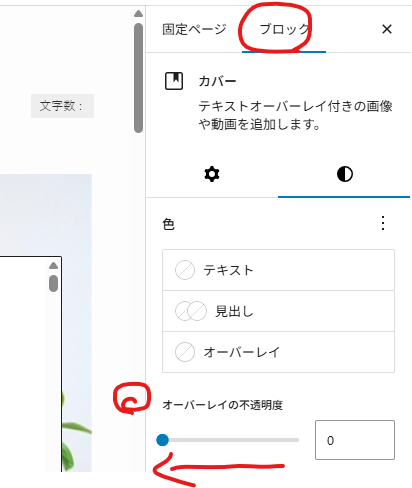Click the overlay opacity slider track

(x=230, y=440)
